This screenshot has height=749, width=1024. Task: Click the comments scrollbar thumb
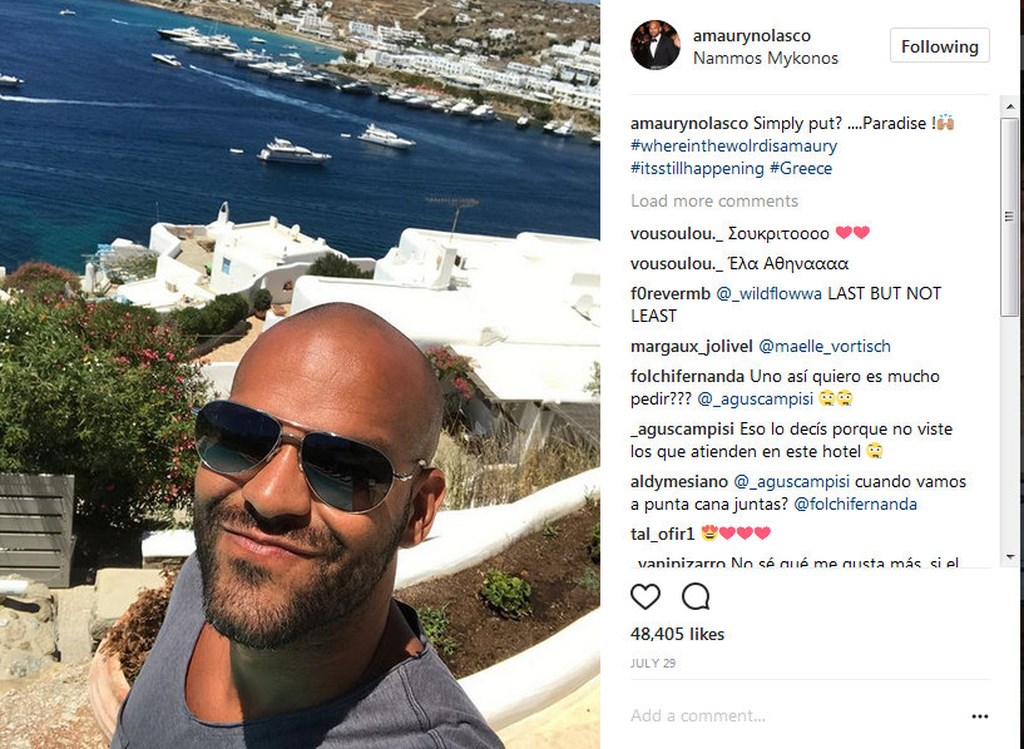(x=1009, y=217)
